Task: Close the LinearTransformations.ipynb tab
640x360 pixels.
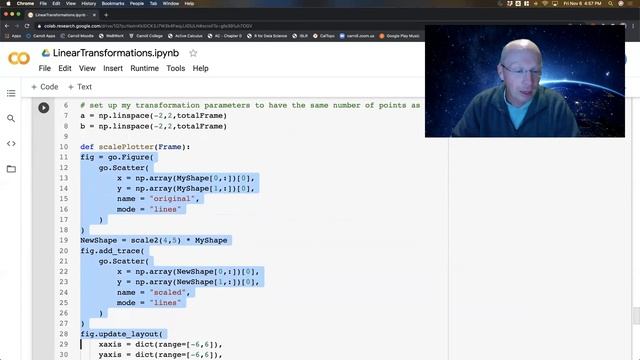Action: pyautogui.click(x=94, y=15)
